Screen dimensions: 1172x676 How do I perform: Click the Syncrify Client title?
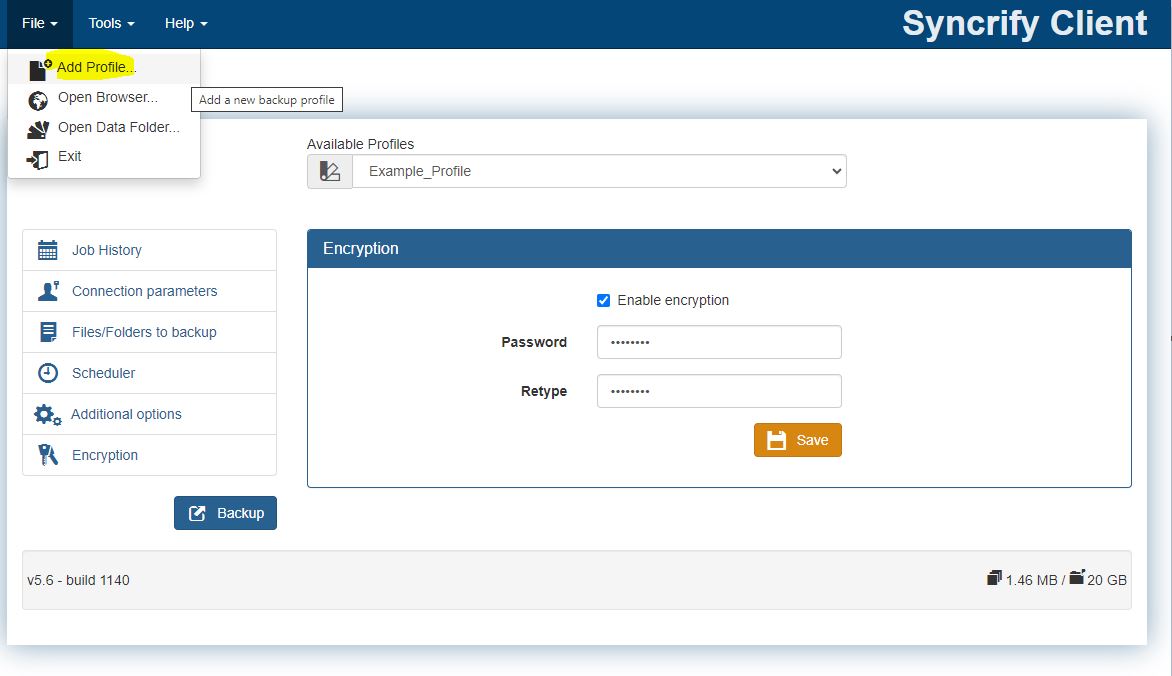pos(1024,23)
